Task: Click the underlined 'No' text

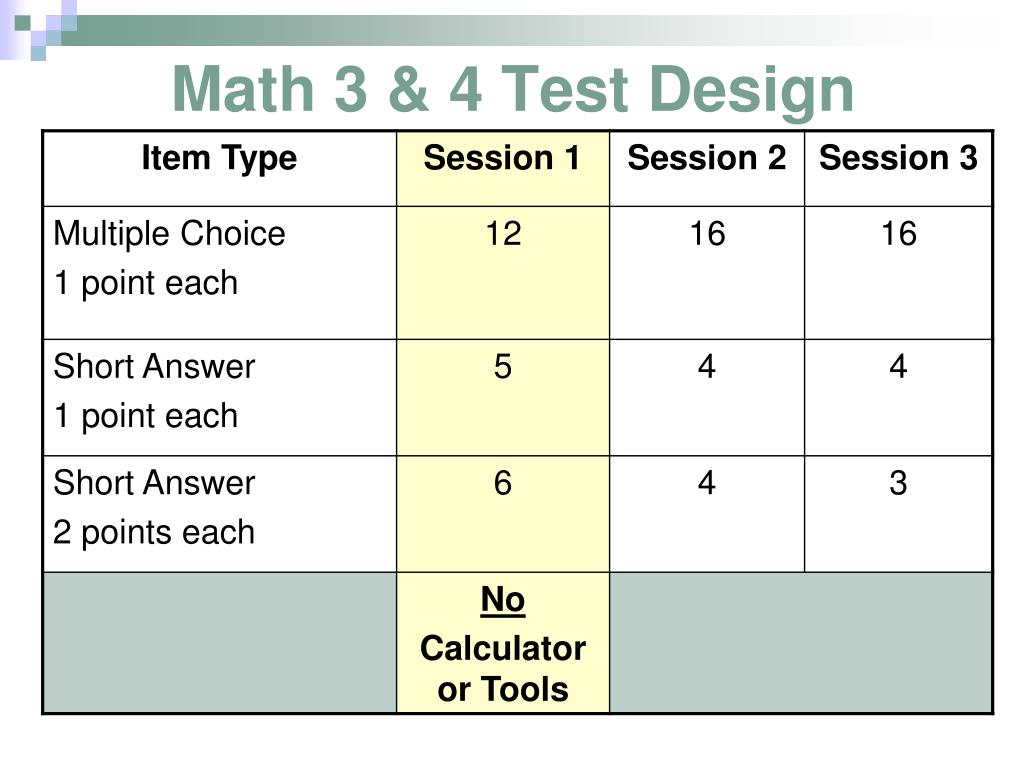Action: coord(503,600)
